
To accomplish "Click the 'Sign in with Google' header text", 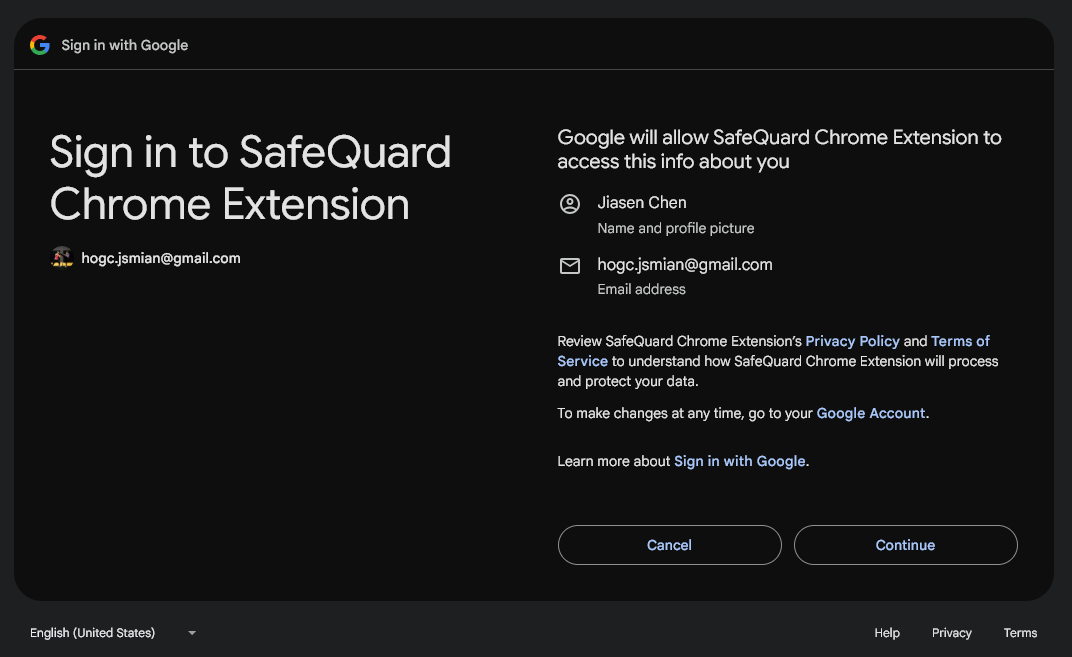I will [124, 45].
